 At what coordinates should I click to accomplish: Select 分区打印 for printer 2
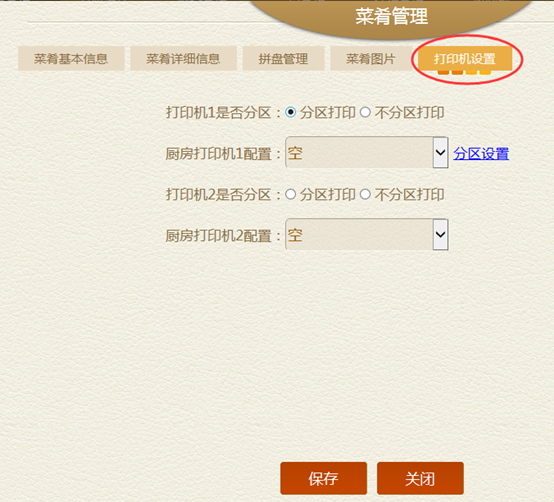tap(290, 194)
